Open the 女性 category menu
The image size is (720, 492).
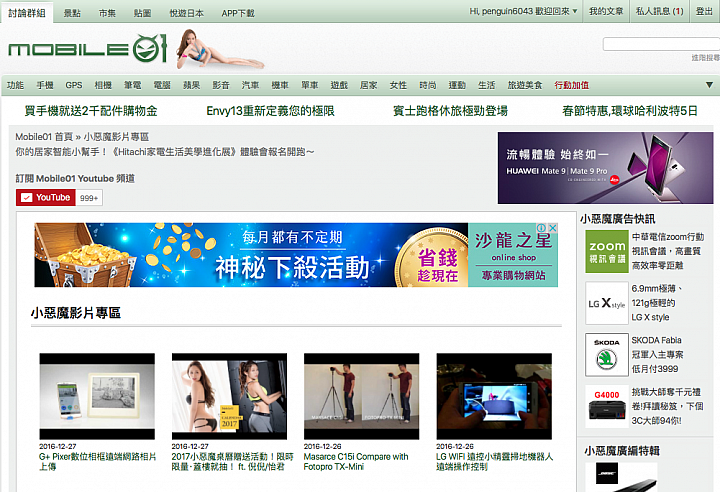click(398, 85)
